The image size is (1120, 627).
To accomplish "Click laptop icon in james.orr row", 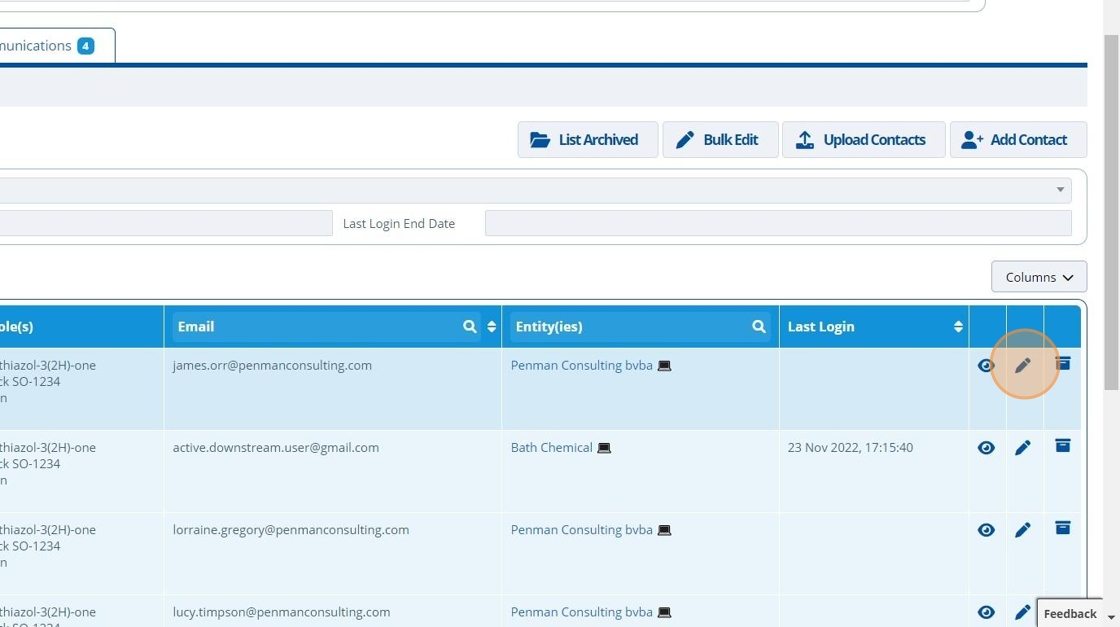I will [x=664, y=366].
